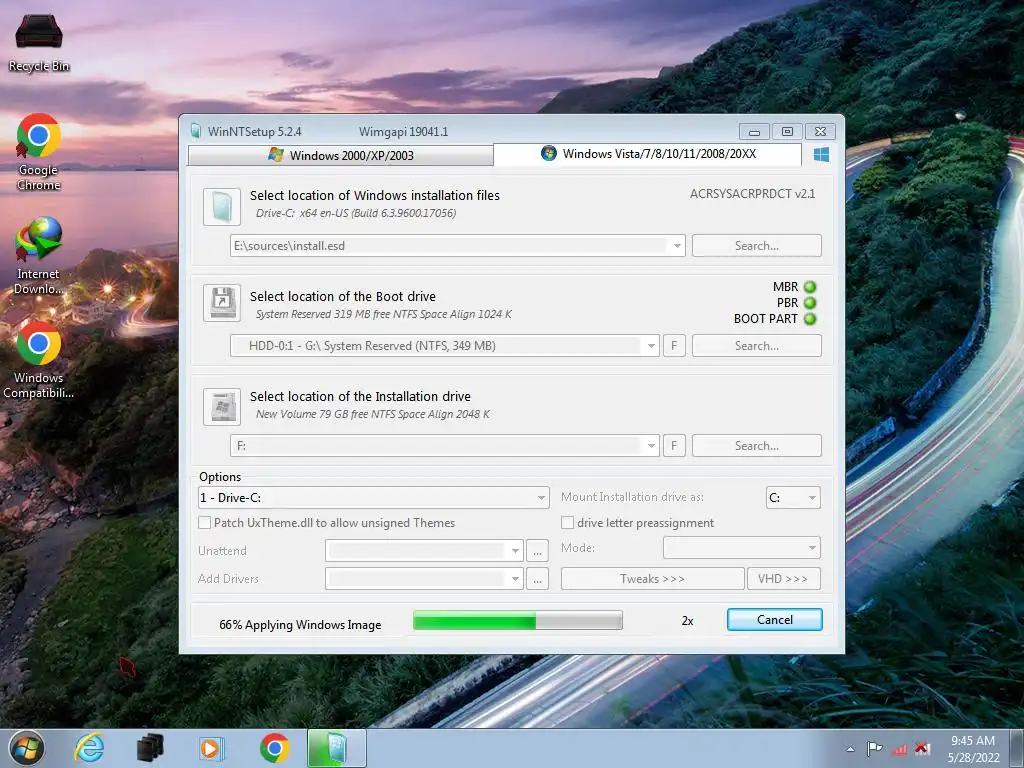Click the network signal tray icon
The width and height of the screenshot is (1024, 768).
coord(899,749)
